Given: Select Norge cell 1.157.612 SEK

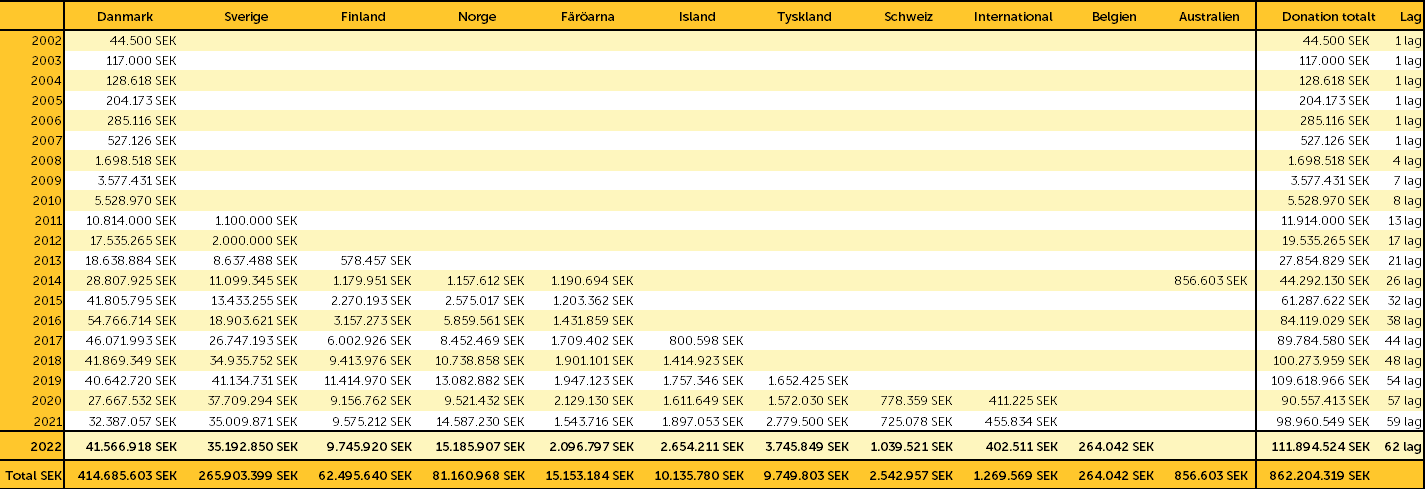Looking at the screenshot, I should [x=484, y=281].
